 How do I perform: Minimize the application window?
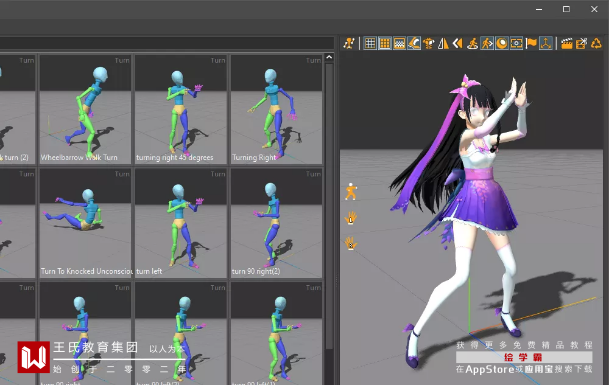pos(539,9)
